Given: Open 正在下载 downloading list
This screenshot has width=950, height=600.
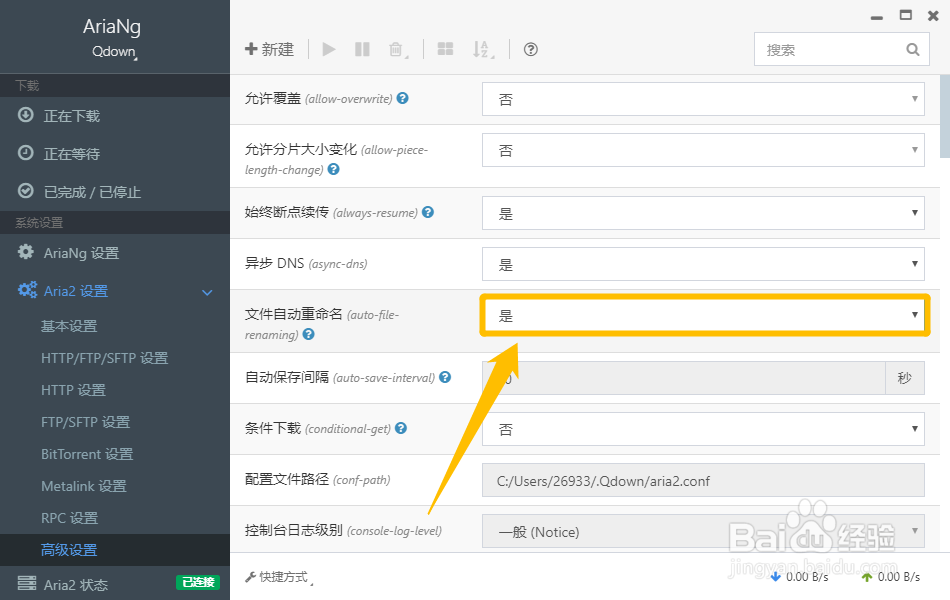Looking at the screenshot, I should (115, 116).
